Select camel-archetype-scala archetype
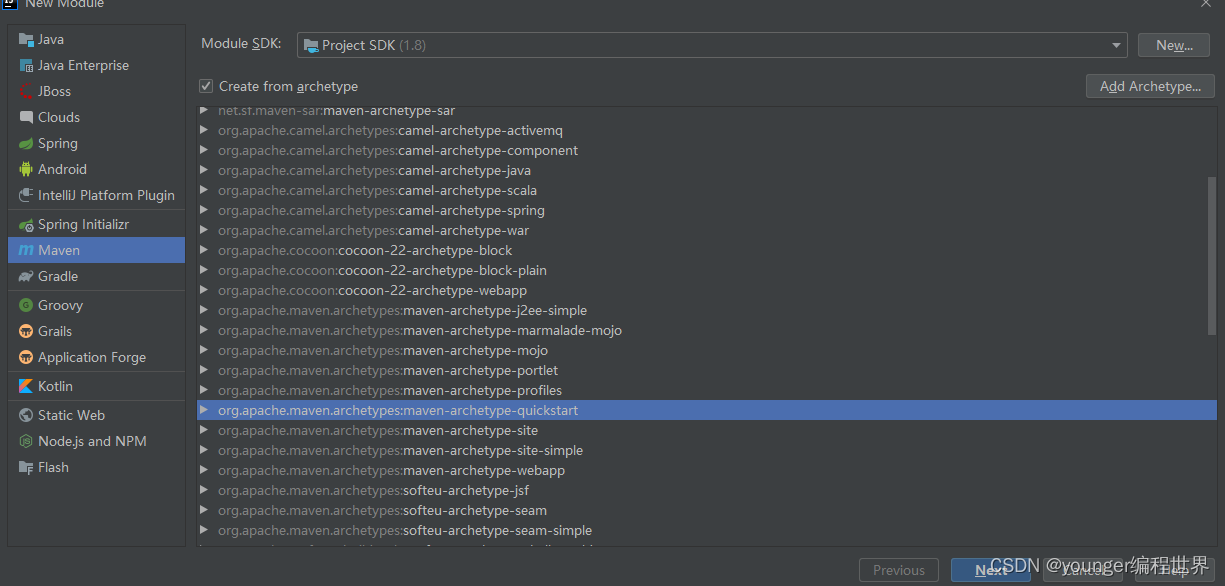Screen dimensions: 1225x586 tap(706, 190)
